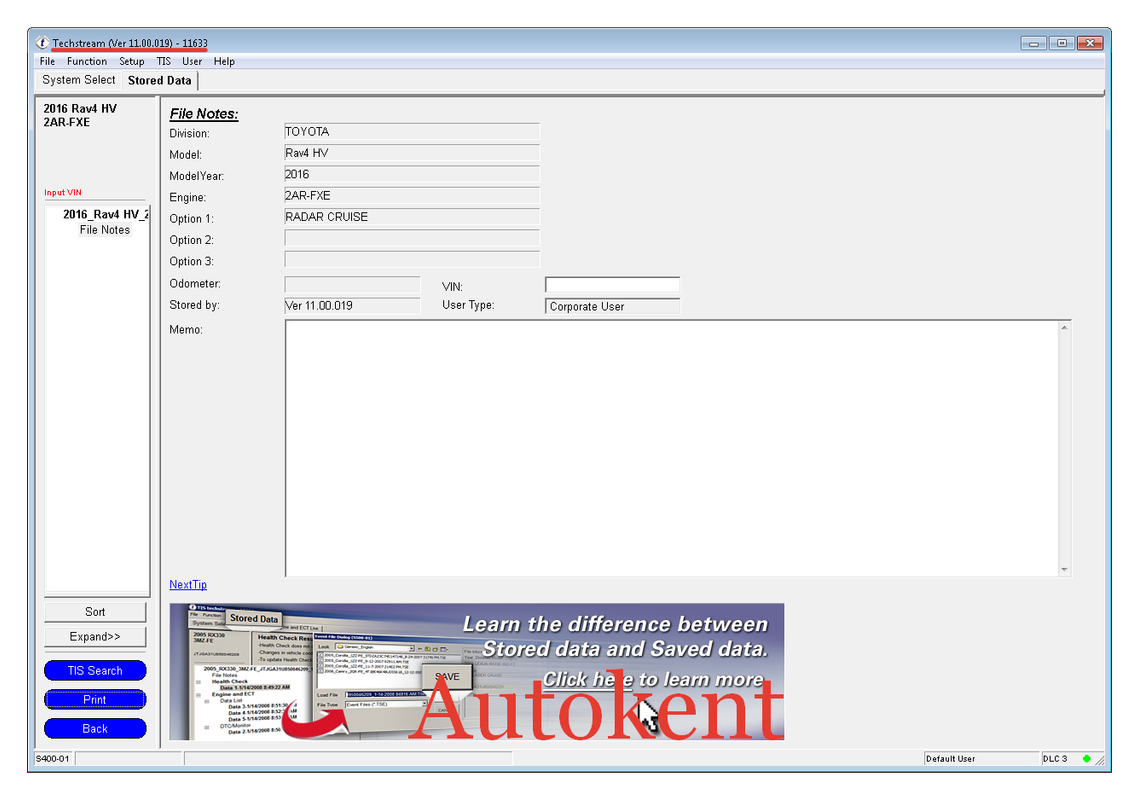Click the Expand>> button
Image resolution: width=1139 pixels, height=800 pixels.
95,637
